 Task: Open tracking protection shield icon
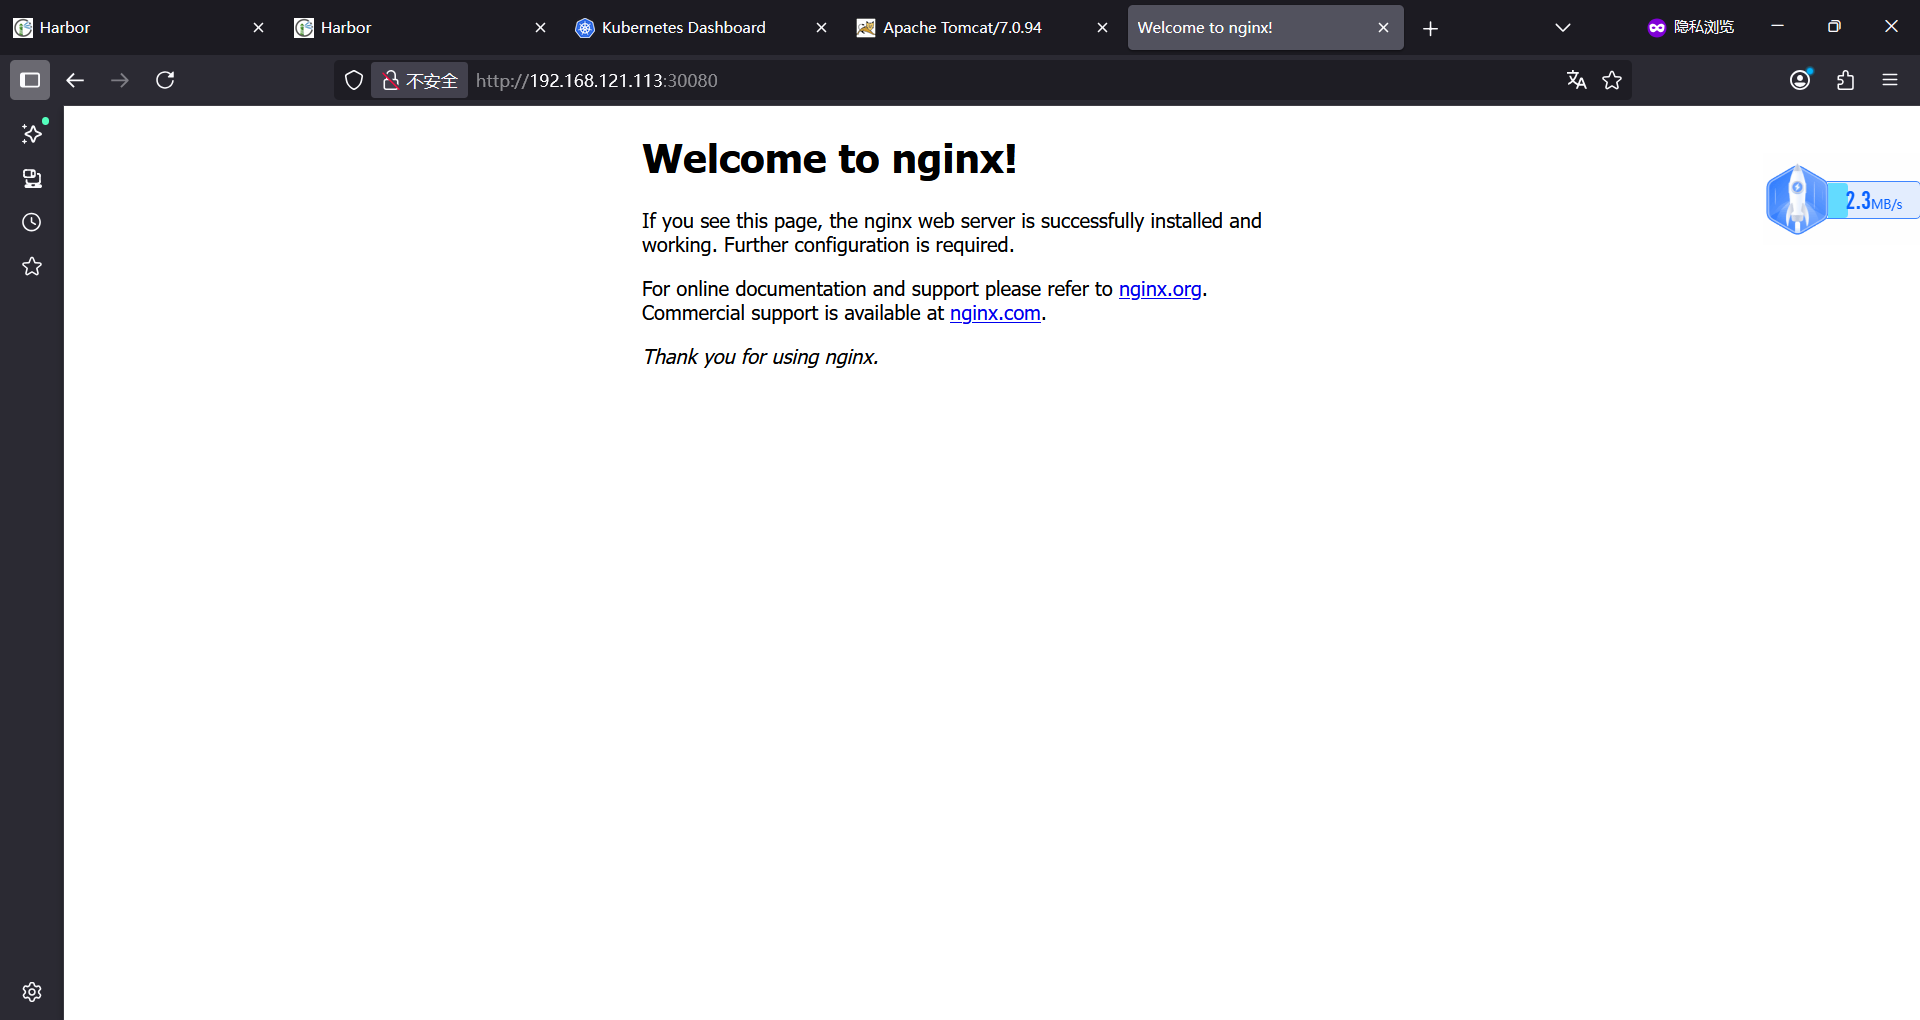(x=354, y=80)
